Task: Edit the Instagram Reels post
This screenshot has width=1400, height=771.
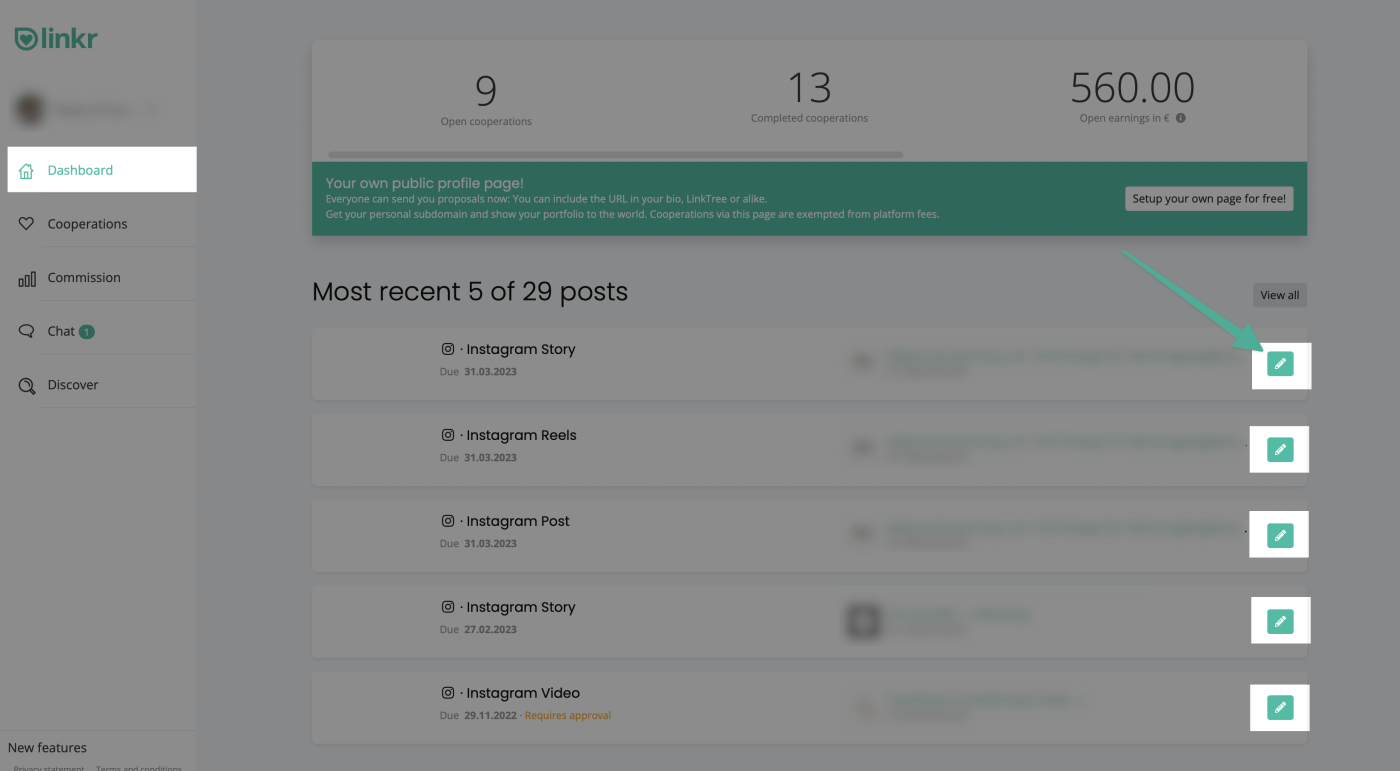Action: pos(1280,450)
